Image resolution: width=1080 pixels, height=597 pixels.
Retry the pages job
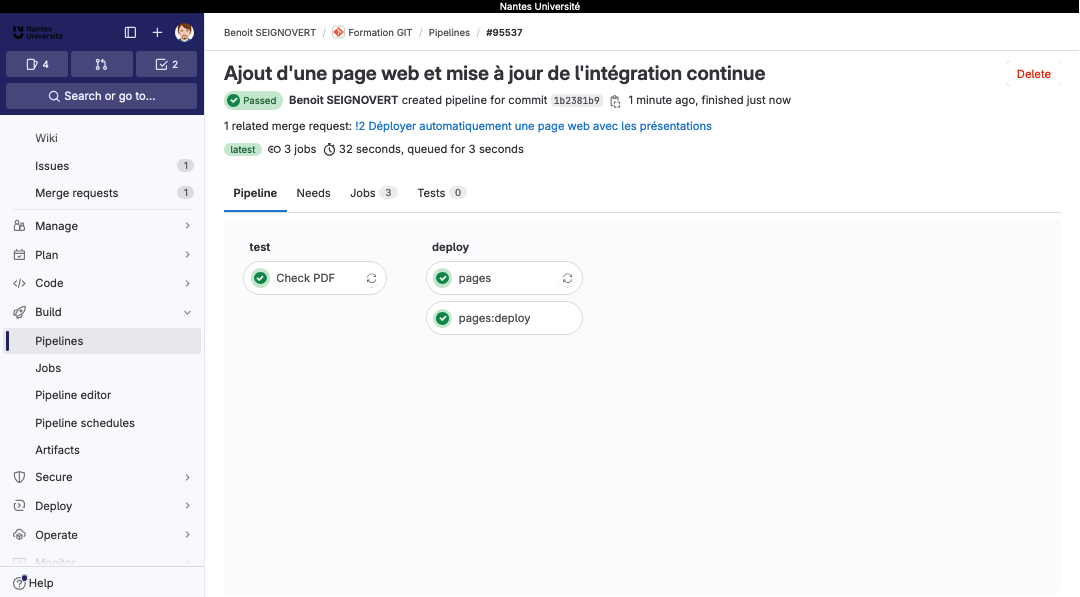[x=568, y=278]
